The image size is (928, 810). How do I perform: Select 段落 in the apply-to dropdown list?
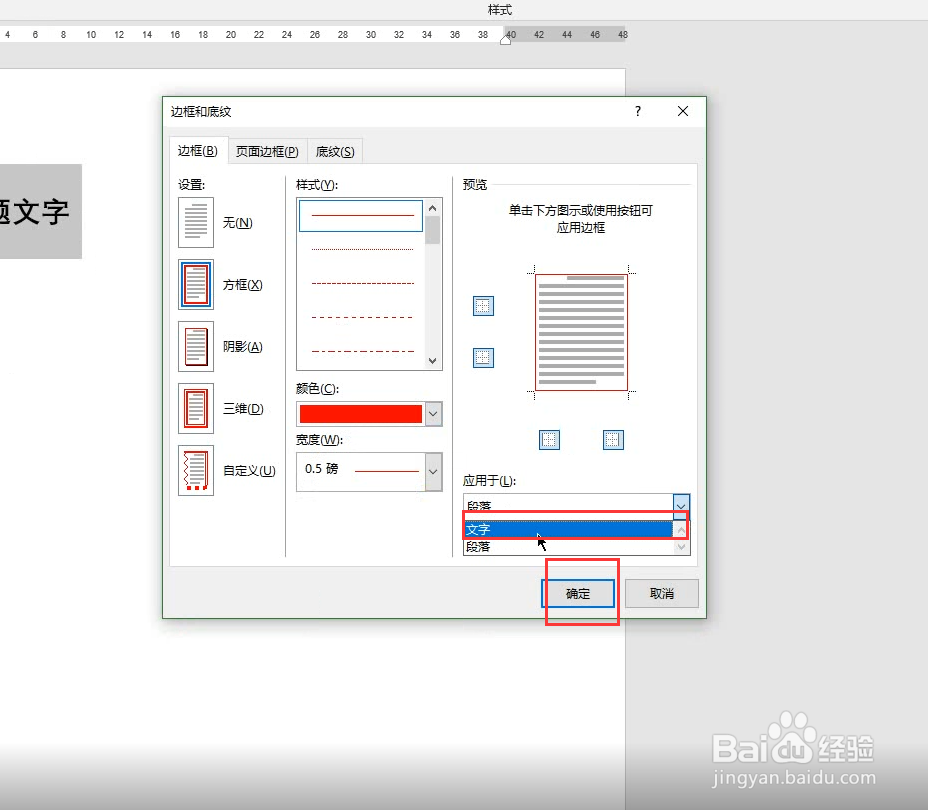coord(568,547)
